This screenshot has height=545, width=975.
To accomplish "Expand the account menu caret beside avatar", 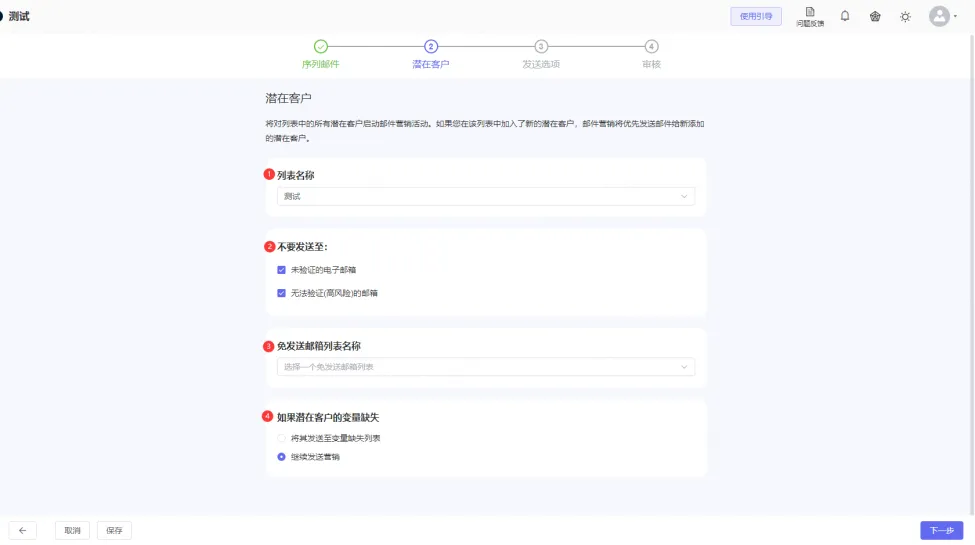I will (955, 17).
